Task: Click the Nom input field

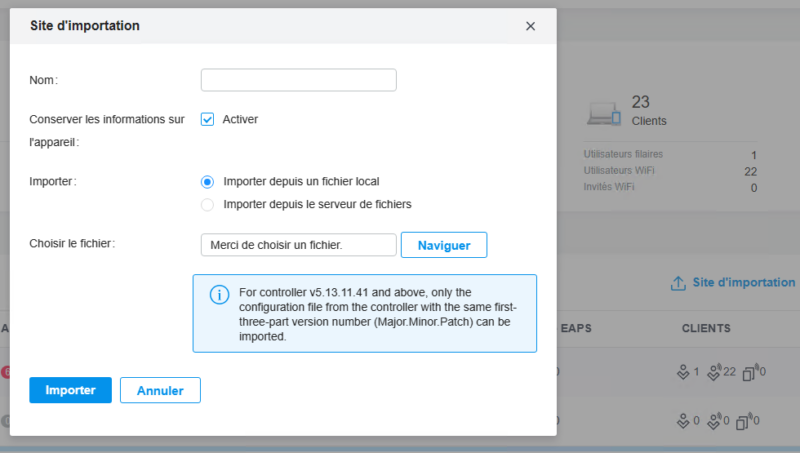Action: point(298,80)
